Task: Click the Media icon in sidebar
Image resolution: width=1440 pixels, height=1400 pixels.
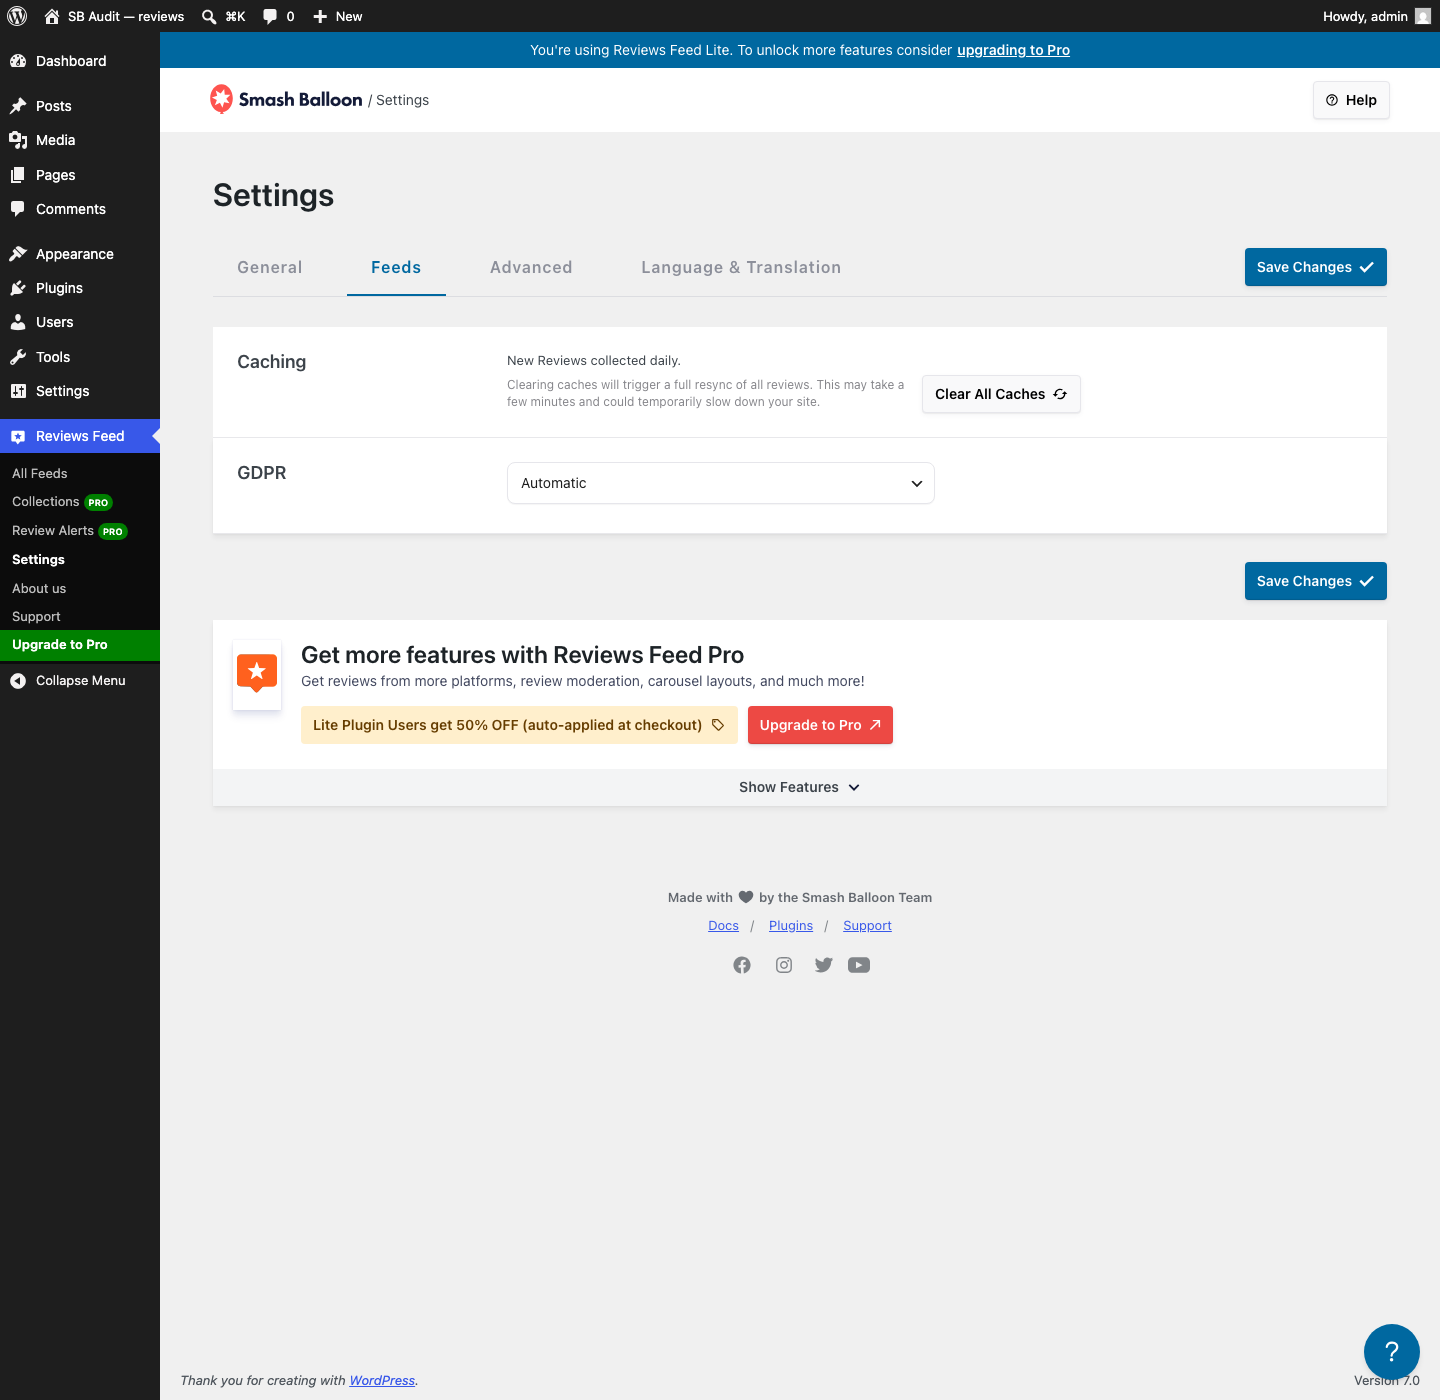Action: coord(18,140)
